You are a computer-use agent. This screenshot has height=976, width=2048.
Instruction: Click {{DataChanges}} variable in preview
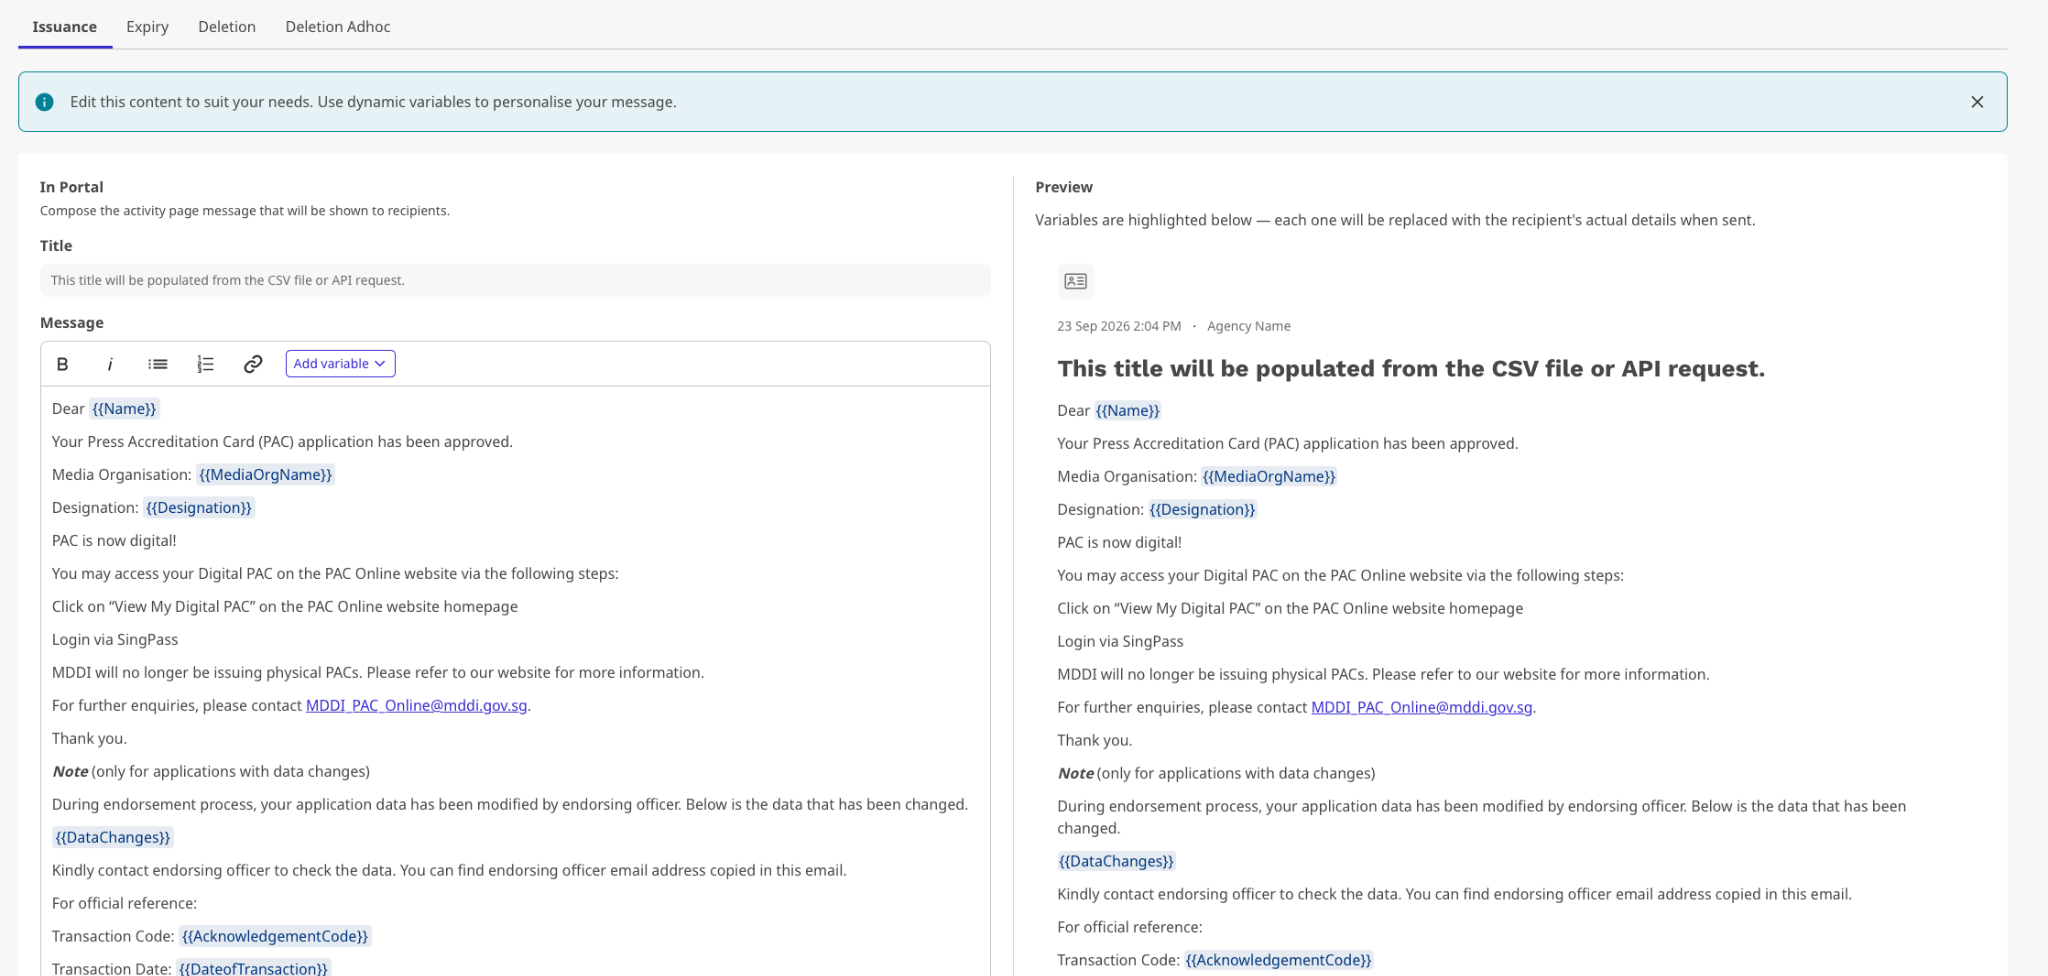pos(1116,862)
